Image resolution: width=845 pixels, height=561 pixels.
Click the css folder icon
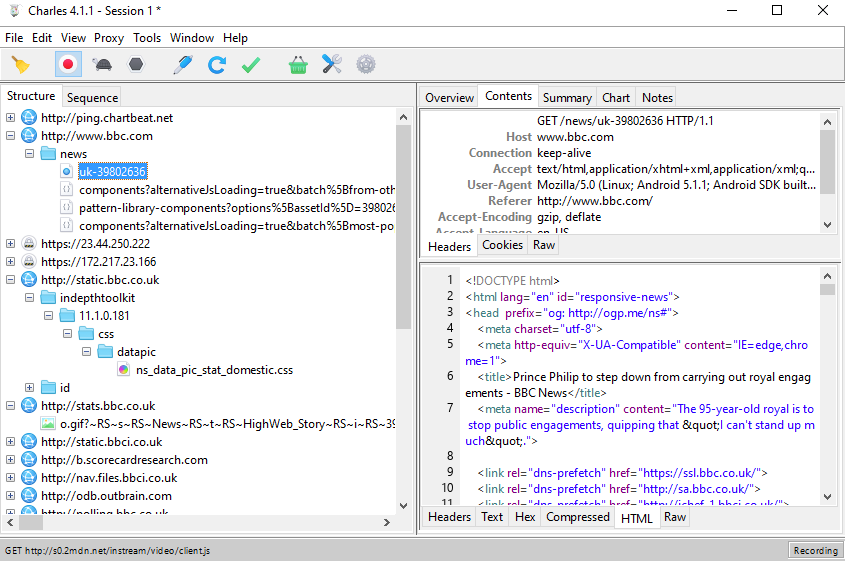tap(86, 334)
